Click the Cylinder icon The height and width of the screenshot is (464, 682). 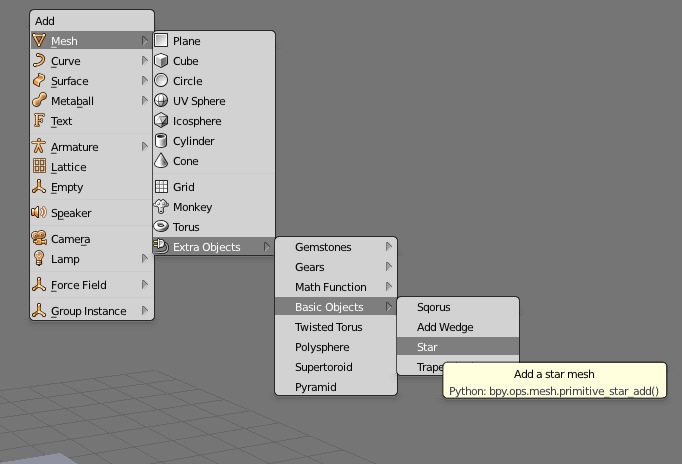coord(161,140)
